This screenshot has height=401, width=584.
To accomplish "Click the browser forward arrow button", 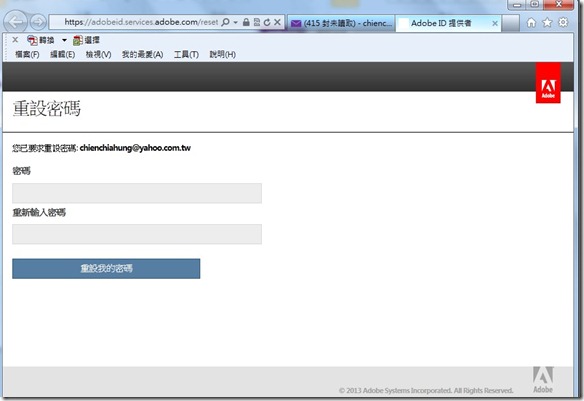I will [x=38, y=22].
